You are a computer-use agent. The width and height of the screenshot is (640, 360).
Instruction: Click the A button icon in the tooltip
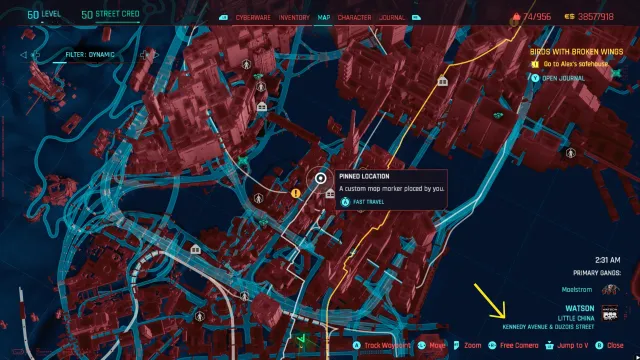345,202
